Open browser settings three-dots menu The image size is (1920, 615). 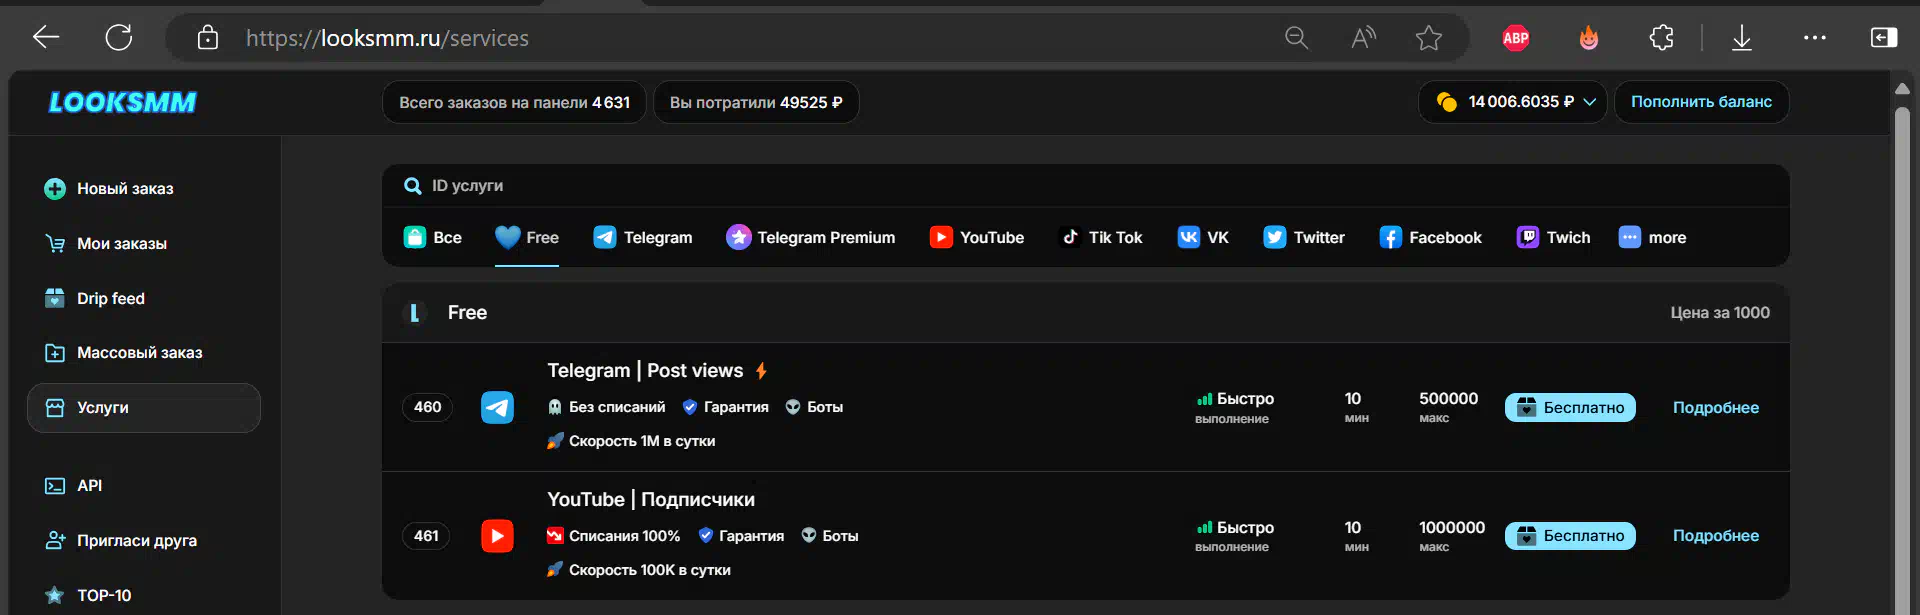pos(1815,38)
